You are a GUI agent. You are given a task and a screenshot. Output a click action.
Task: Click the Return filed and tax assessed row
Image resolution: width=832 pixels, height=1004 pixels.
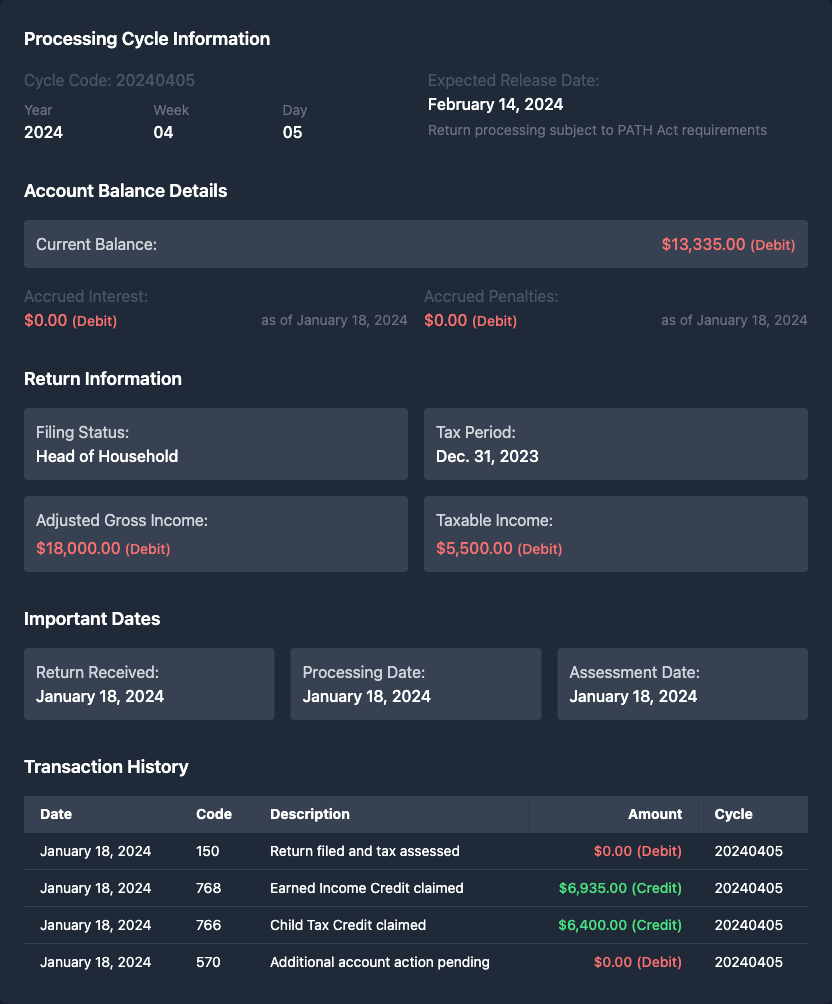[415, 851]
